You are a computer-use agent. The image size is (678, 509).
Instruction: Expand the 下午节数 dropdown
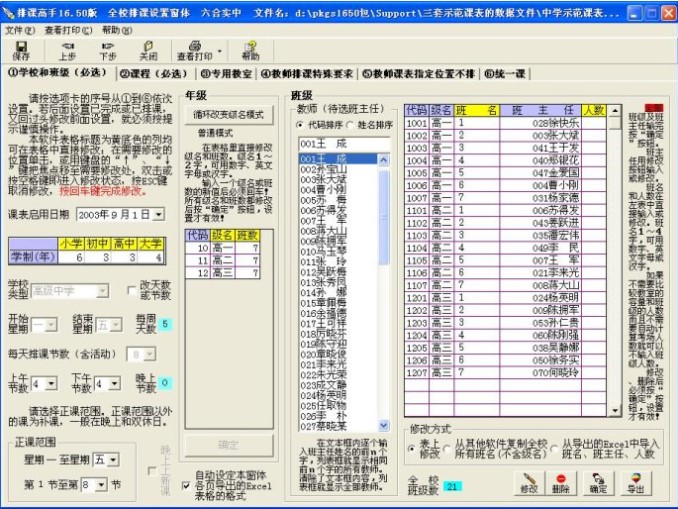coord(113,384)
